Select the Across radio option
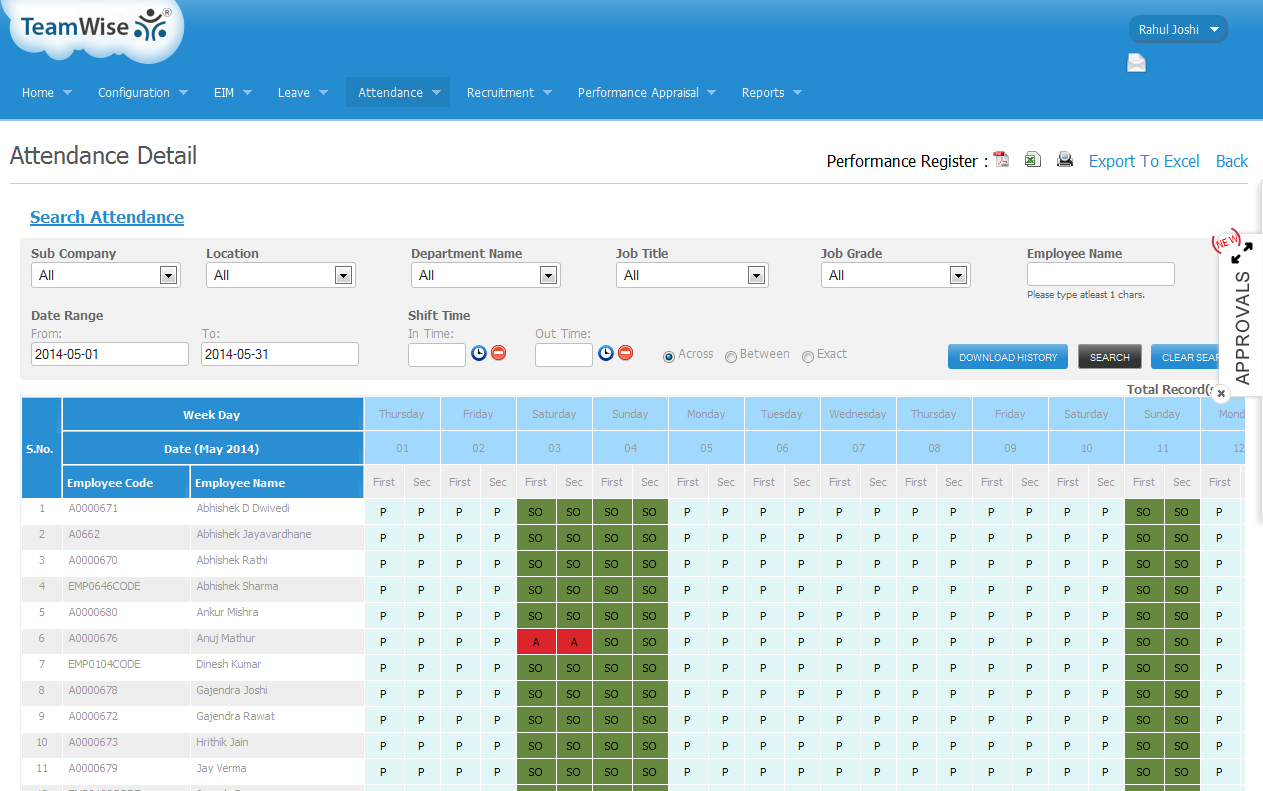 pyautogui.click(x=669, y=356)
